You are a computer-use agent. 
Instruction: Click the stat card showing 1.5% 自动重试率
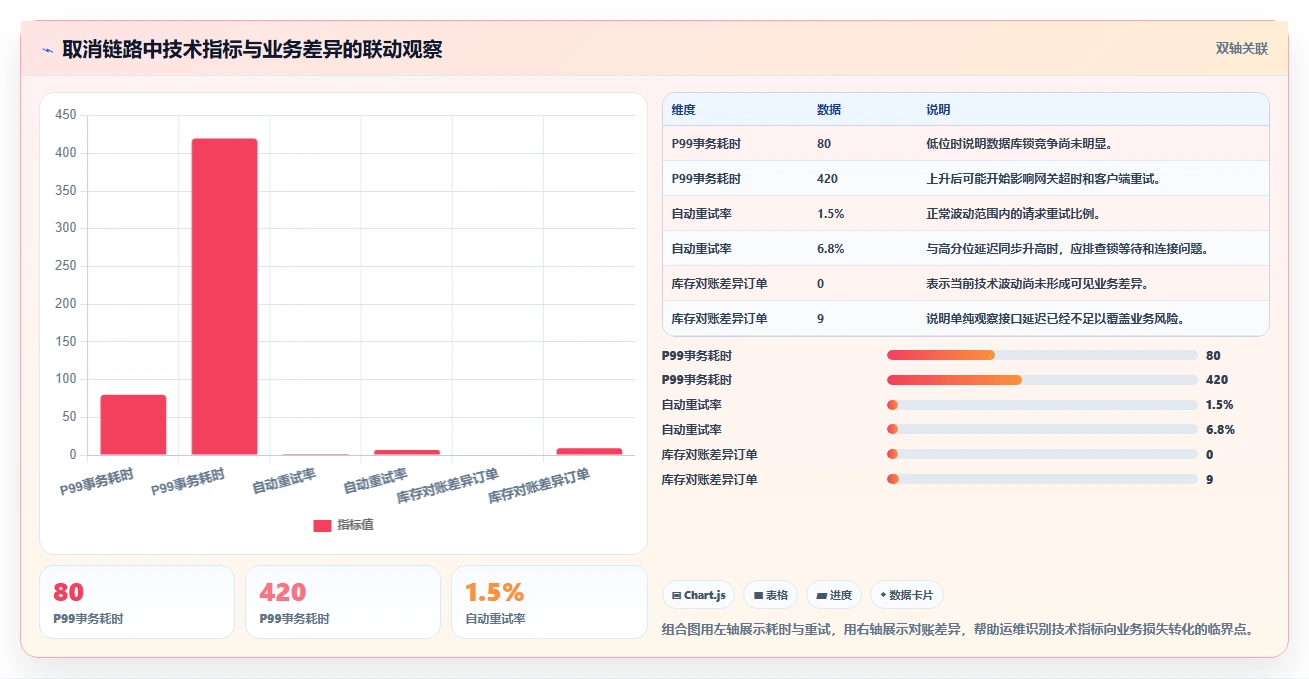[549, 602]
